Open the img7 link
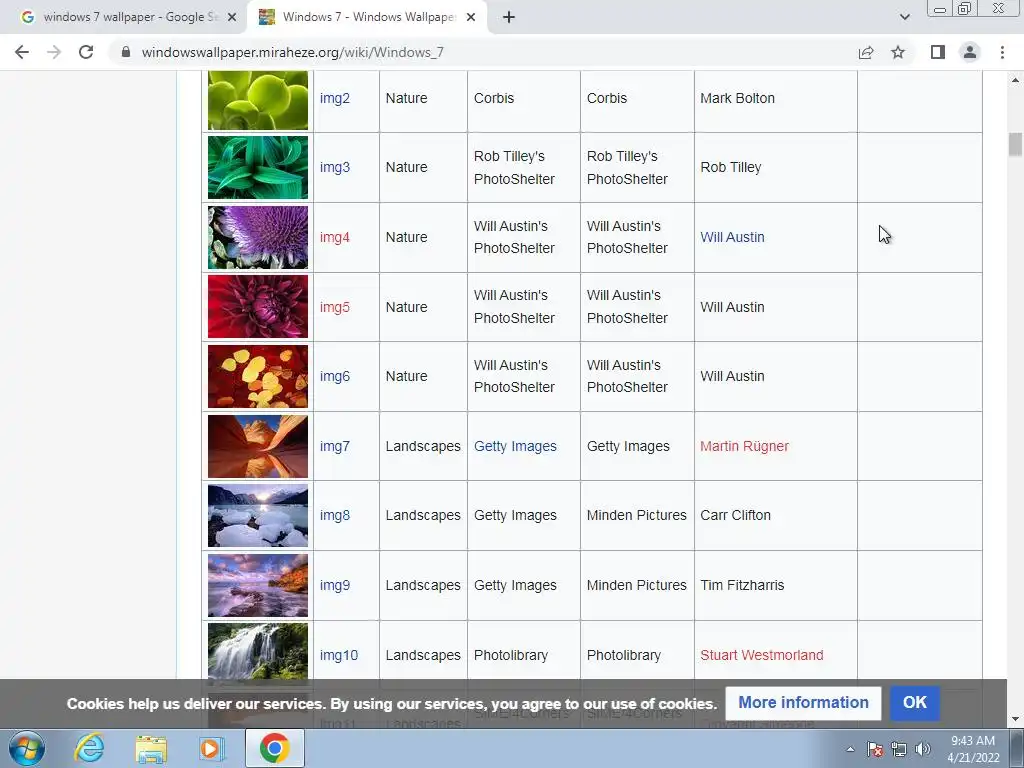Screen dimensions: 1024x768 click(x=335, y=446)
